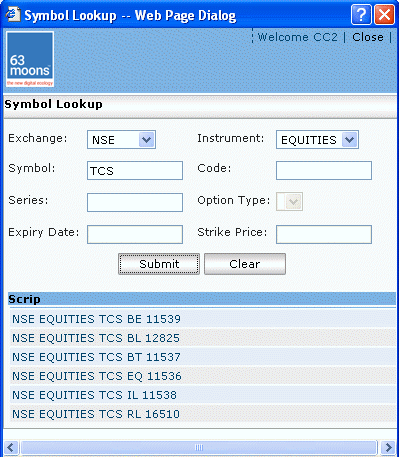Click the 63 moons logo
399x457 pixels.
point(30,59)
